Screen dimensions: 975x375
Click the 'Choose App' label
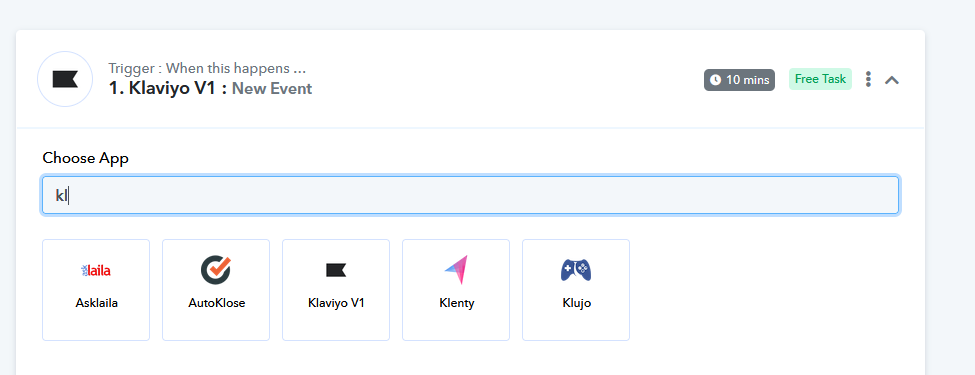[86, 158]
